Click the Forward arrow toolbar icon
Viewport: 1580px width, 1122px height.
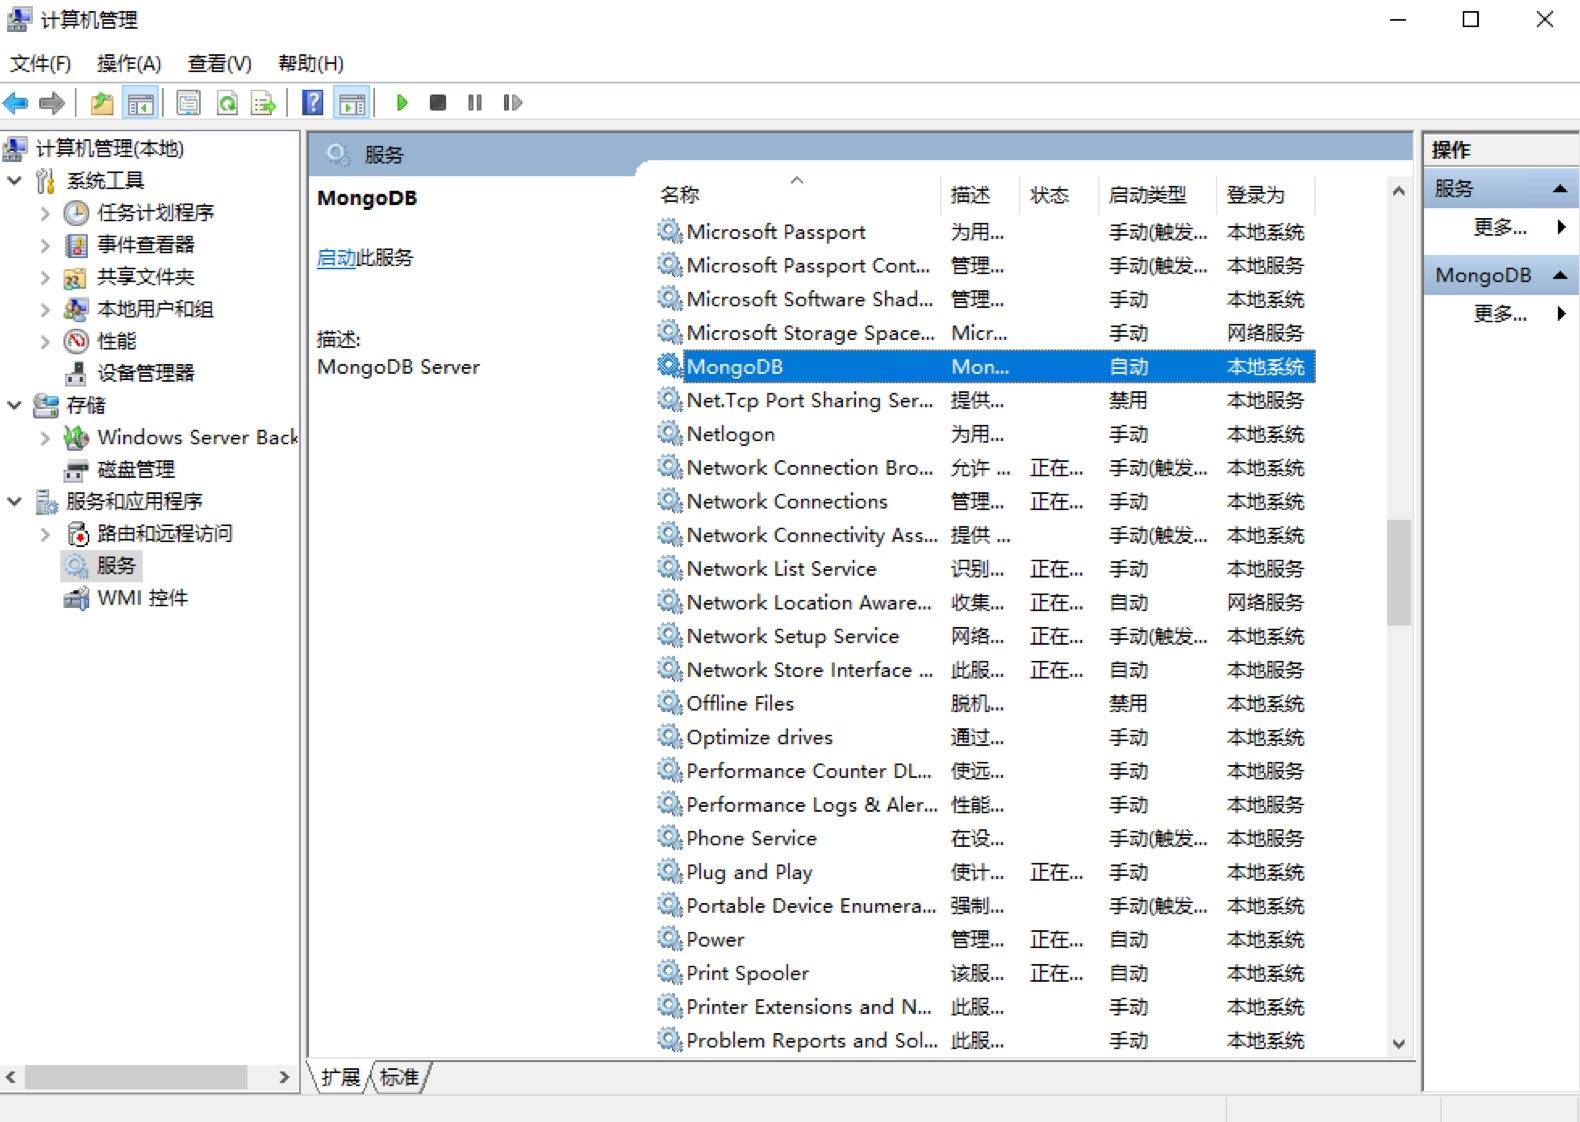coord(52,102)
